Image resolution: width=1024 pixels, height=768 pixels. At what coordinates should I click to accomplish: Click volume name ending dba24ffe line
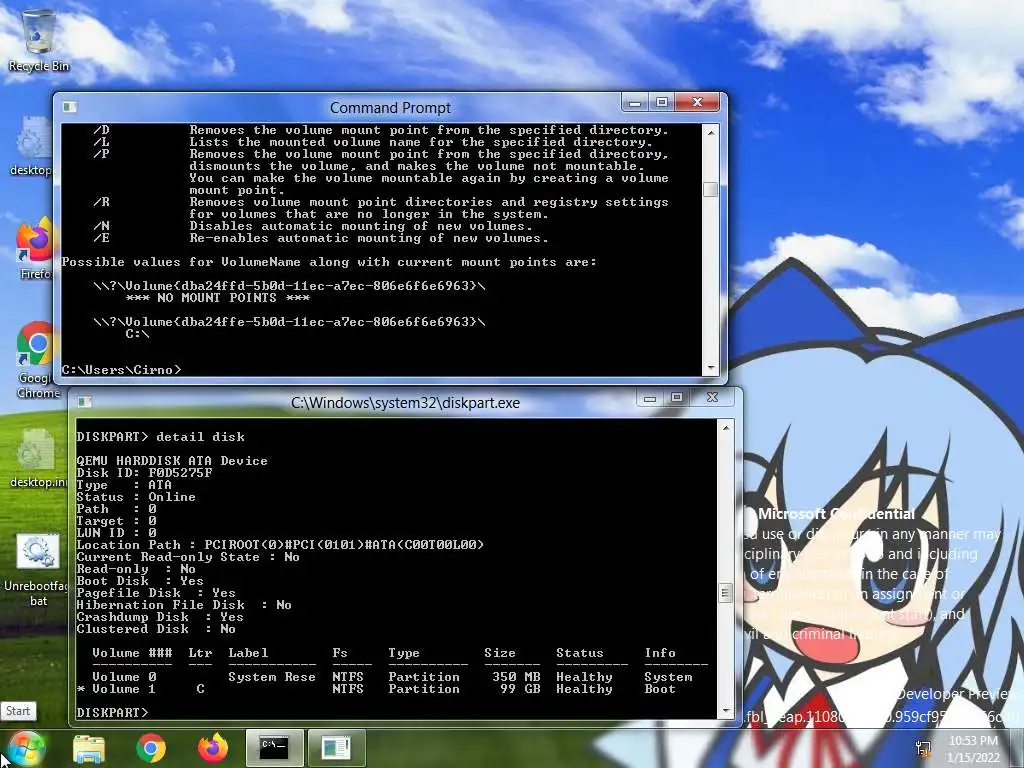tap(289, 322)
